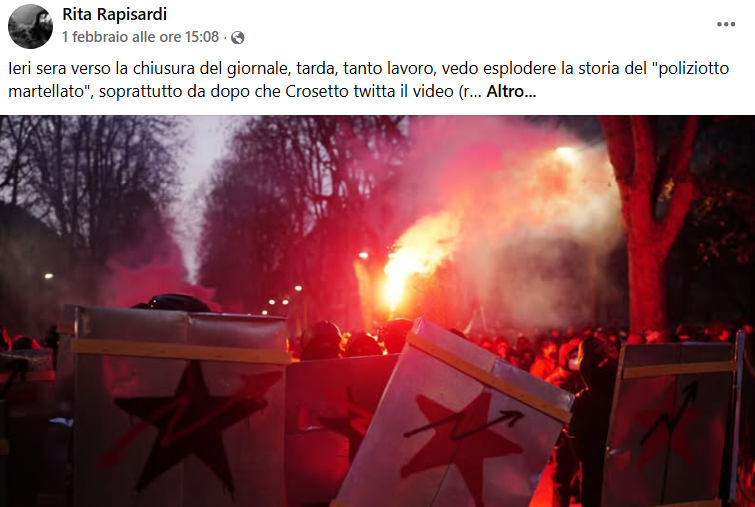Click the post text starting 'Ieri sera verso'

(x=368, y=80)
